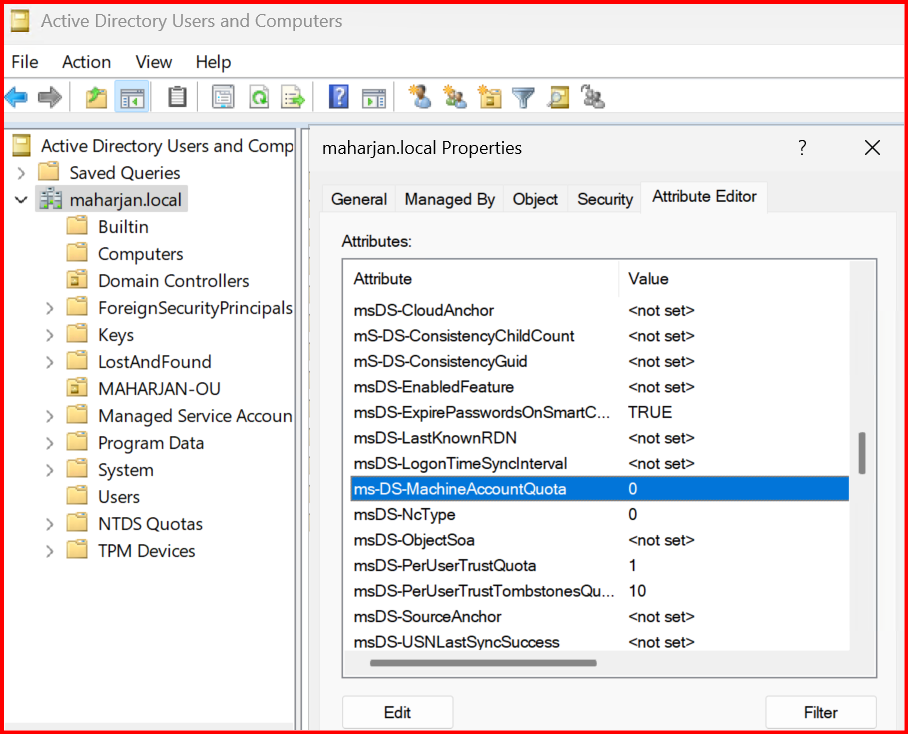Click the Edit button
The height and width of the screenshot is (734, 908).
pyautogui.click(x=397, y=712)
